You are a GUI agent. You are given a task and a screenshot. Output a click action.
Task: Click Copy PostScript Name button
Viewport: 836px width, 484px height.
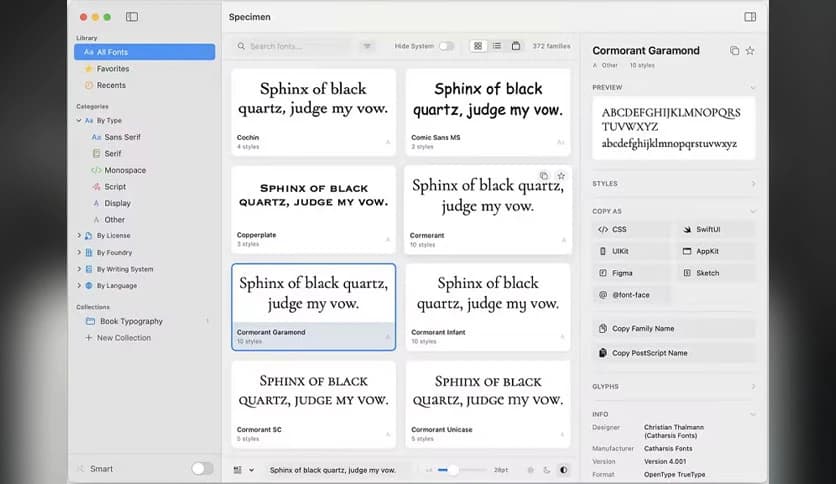pyautogui.click(x=674, y=353)
